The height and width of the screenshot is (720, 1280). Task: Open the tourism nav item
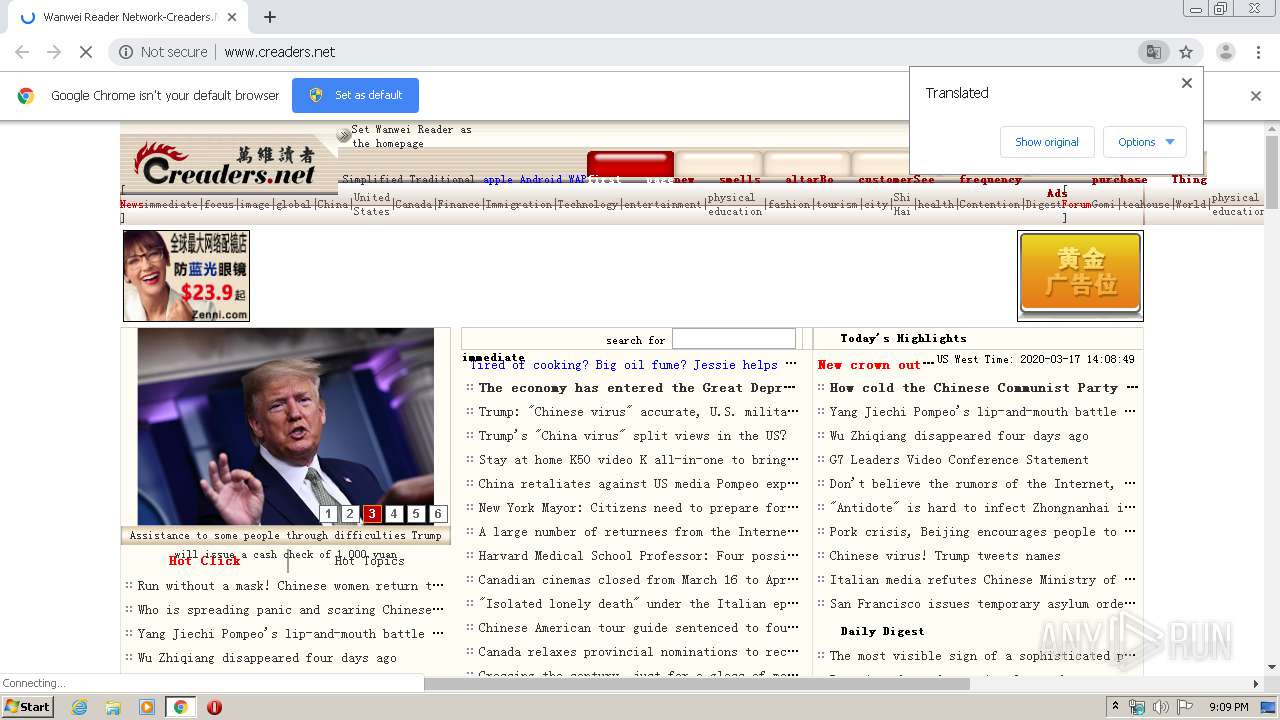tap(837, 204)
